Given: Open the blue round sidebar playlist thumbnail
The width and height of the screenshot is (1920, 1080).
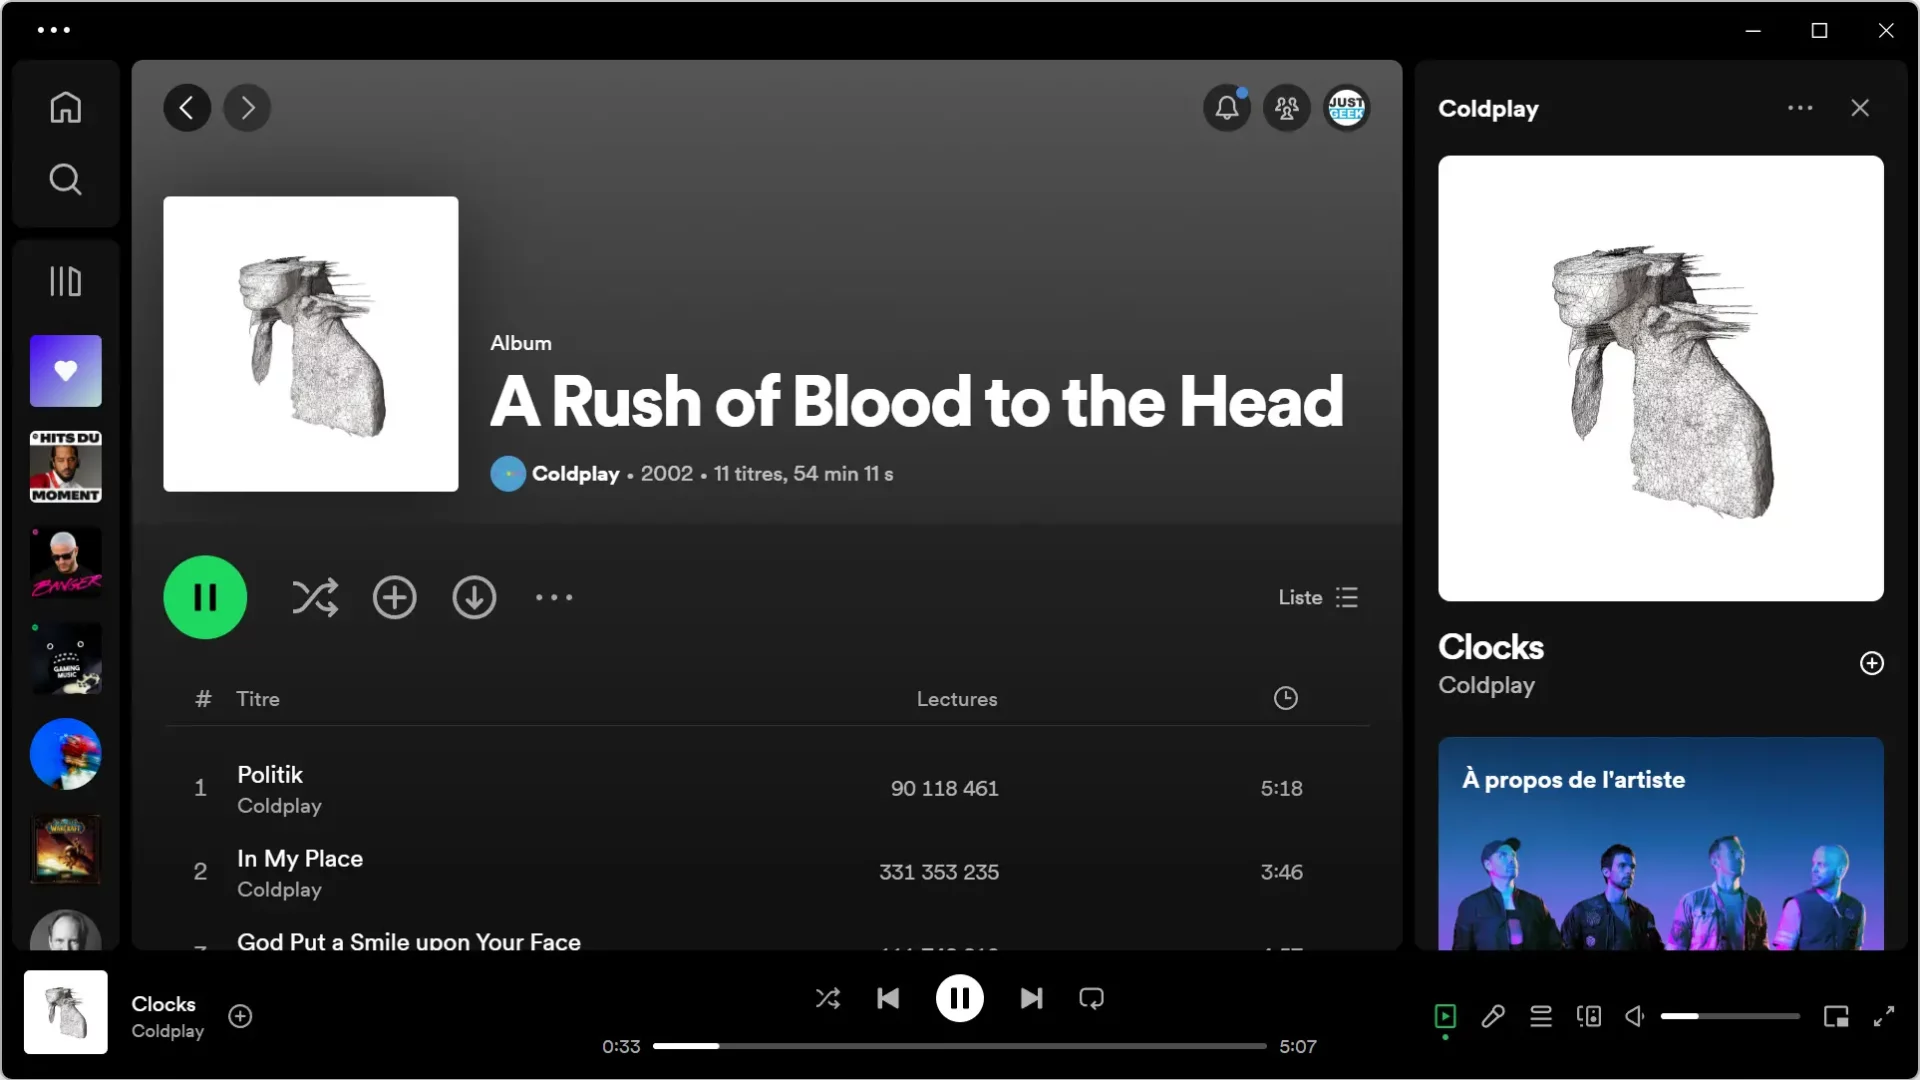Looking at the screenshot, I should pyautogui.click(x=66, y=755).
